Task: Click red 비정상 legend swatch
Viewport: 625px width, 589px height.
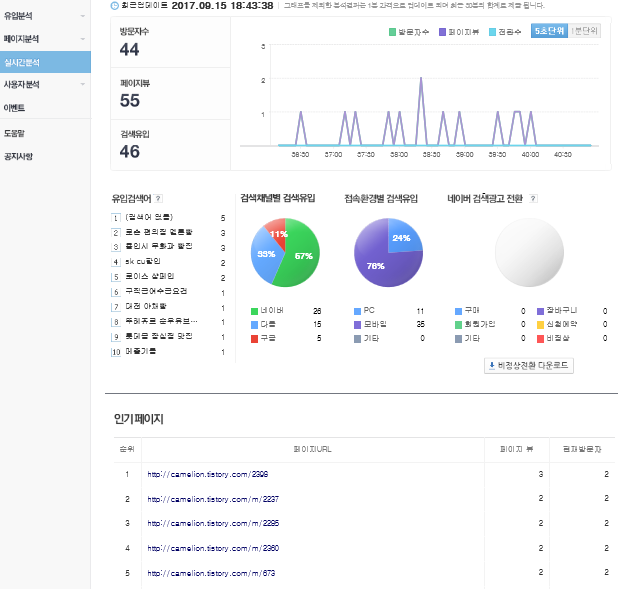Action: click(540, 339)
